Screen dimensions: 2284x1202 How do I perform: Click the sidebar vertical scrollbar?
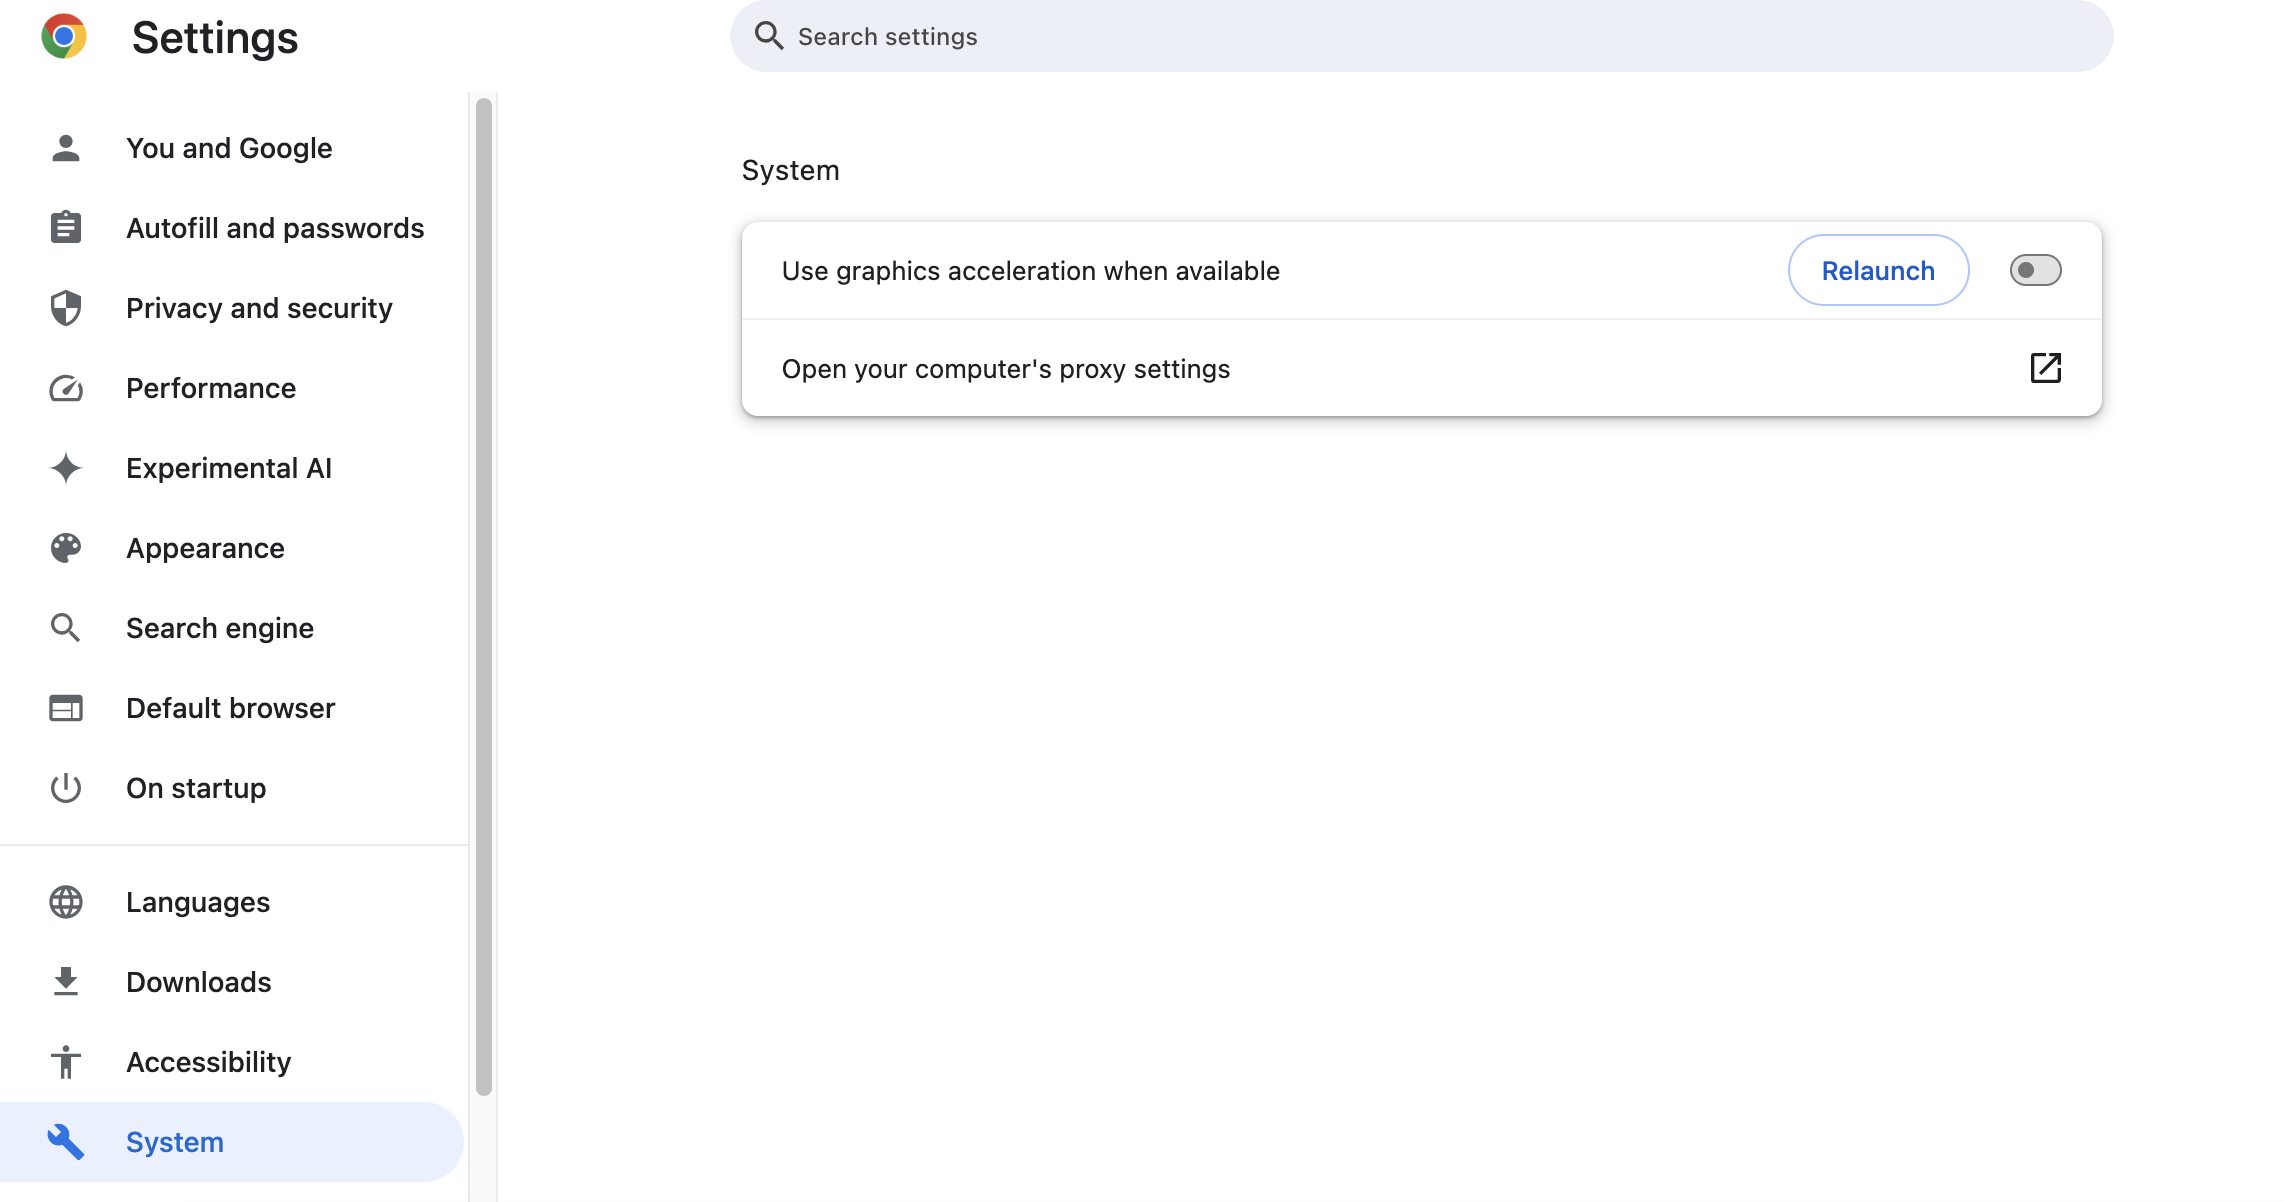(484, 596)
